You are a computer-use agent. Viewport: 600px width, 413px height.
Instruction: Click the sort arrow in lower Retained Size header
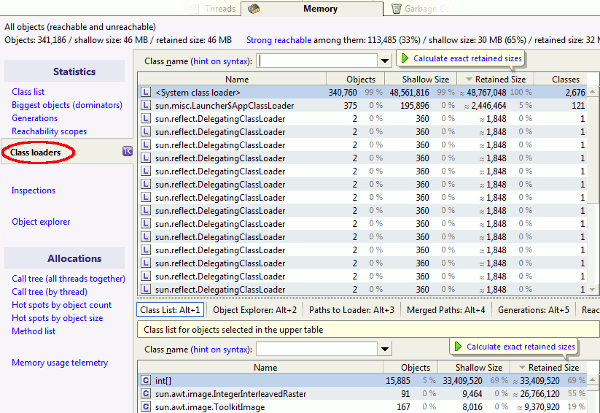point(522,367)
